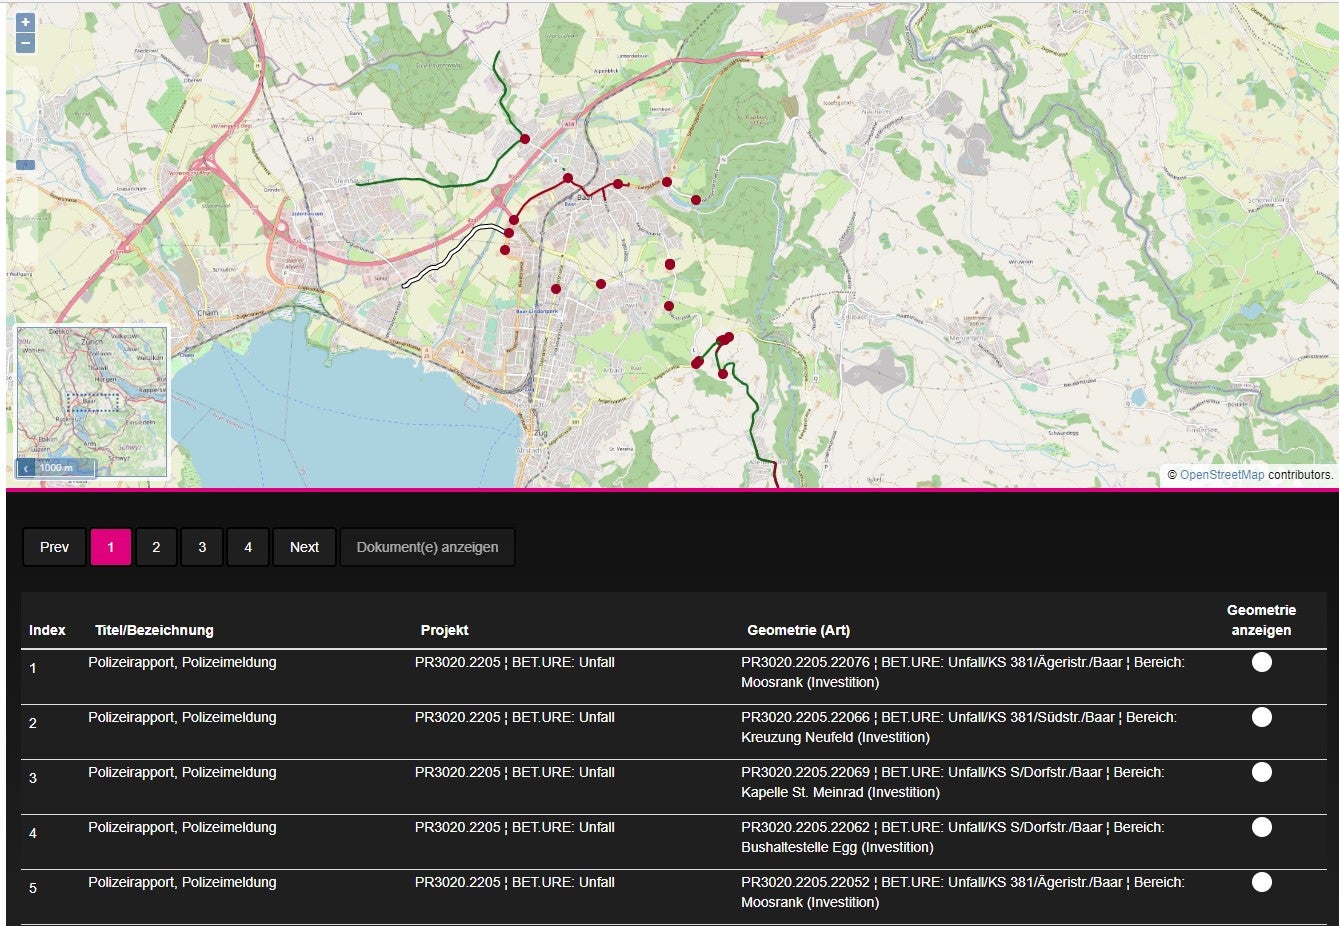The width and height of the screenshot is (1339, 926).
Task: Click the easternmost red marker on the map
Action: 728,337
